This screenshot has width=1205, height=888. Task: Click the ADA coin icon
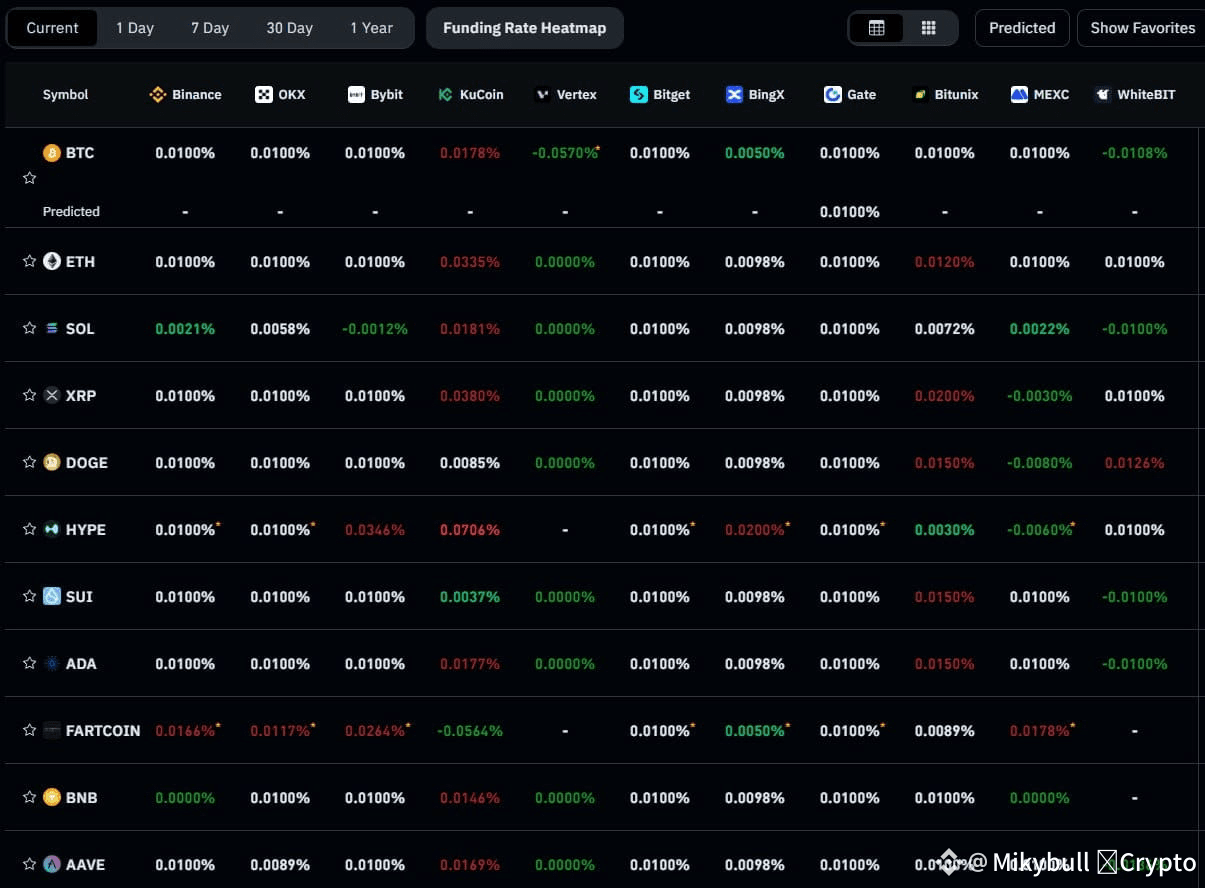coord(52,663)
